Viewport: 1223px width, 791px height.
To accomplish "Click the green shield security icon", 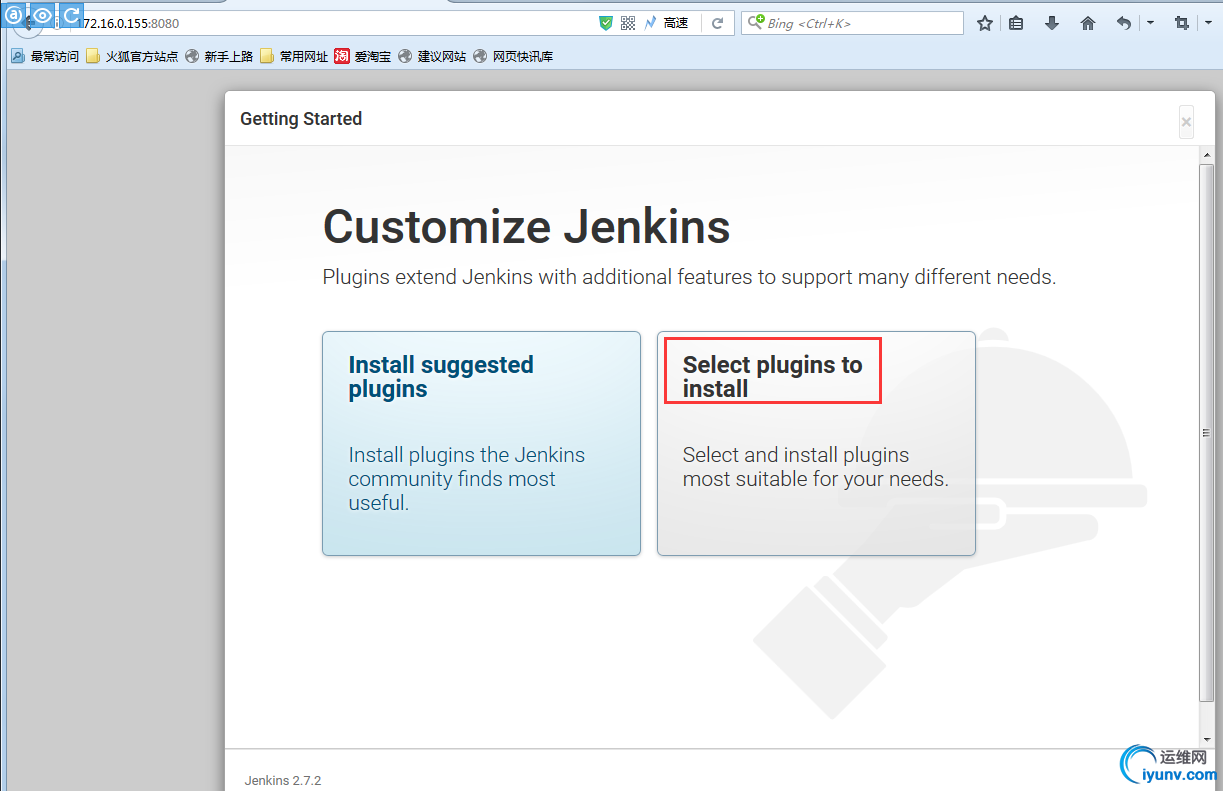I will 605,23.
